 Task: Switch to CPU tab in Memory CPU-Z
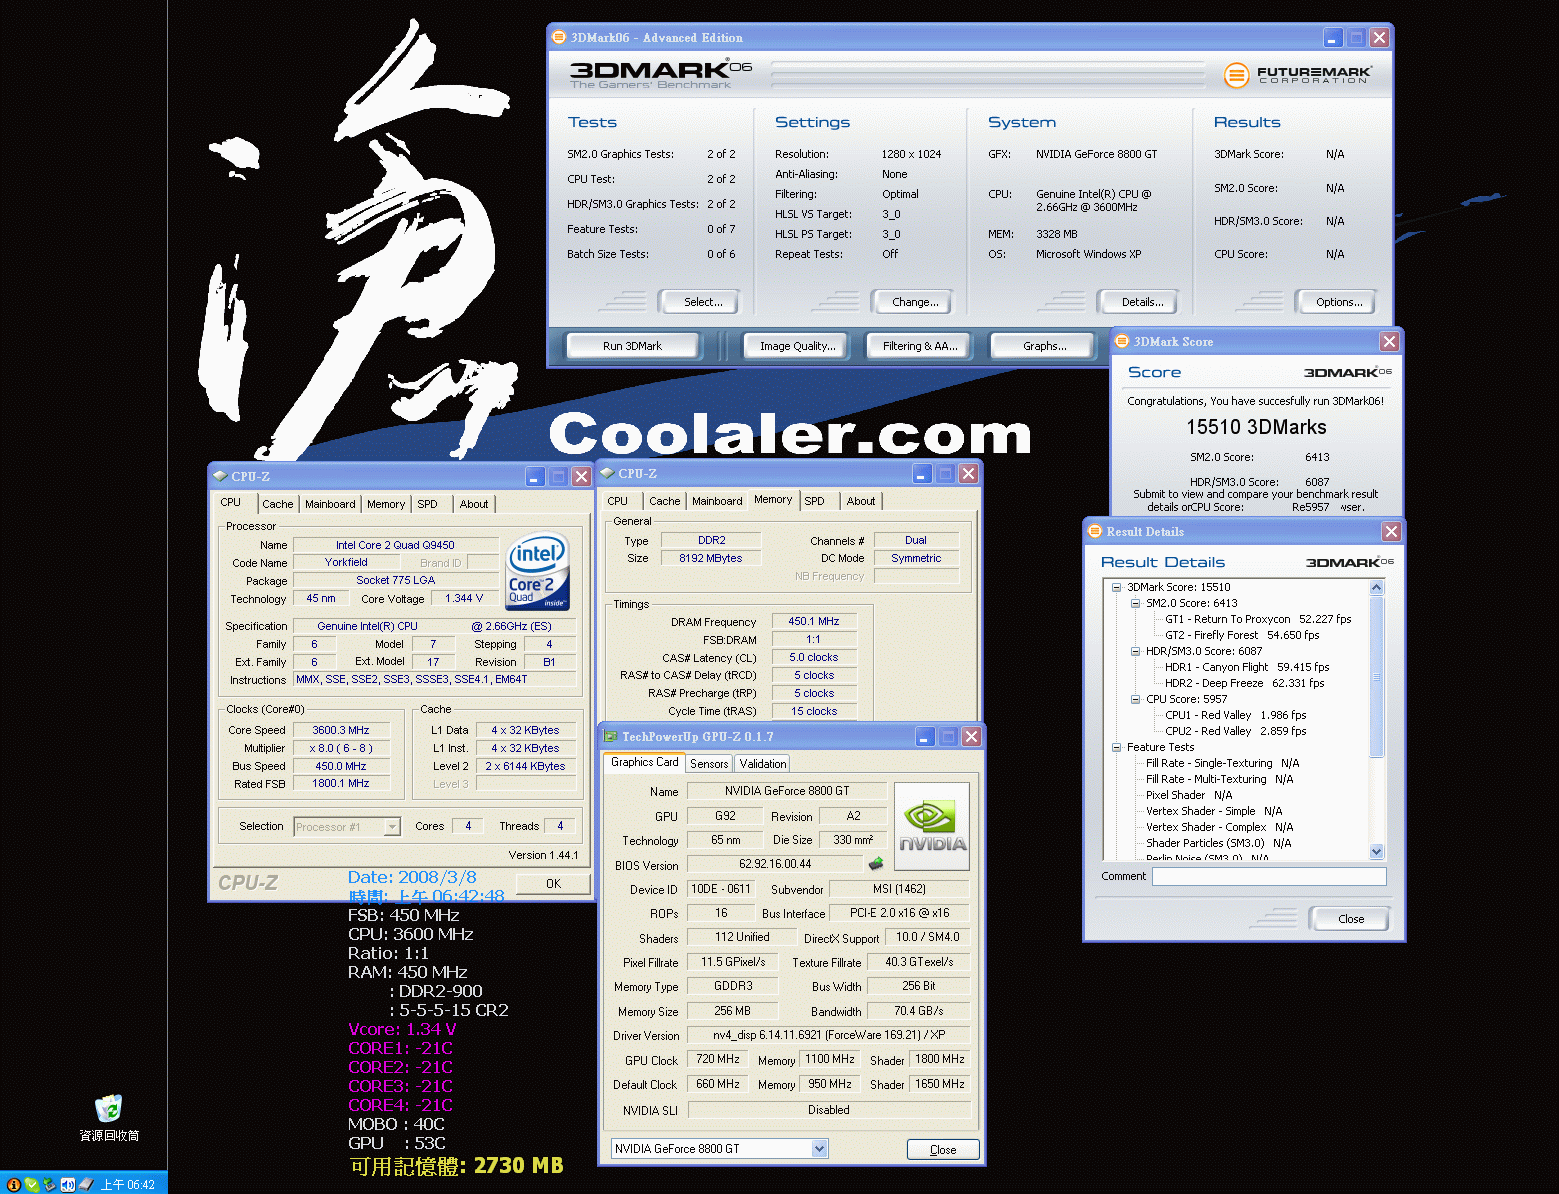pyautogui.click(x=618, y=501)
